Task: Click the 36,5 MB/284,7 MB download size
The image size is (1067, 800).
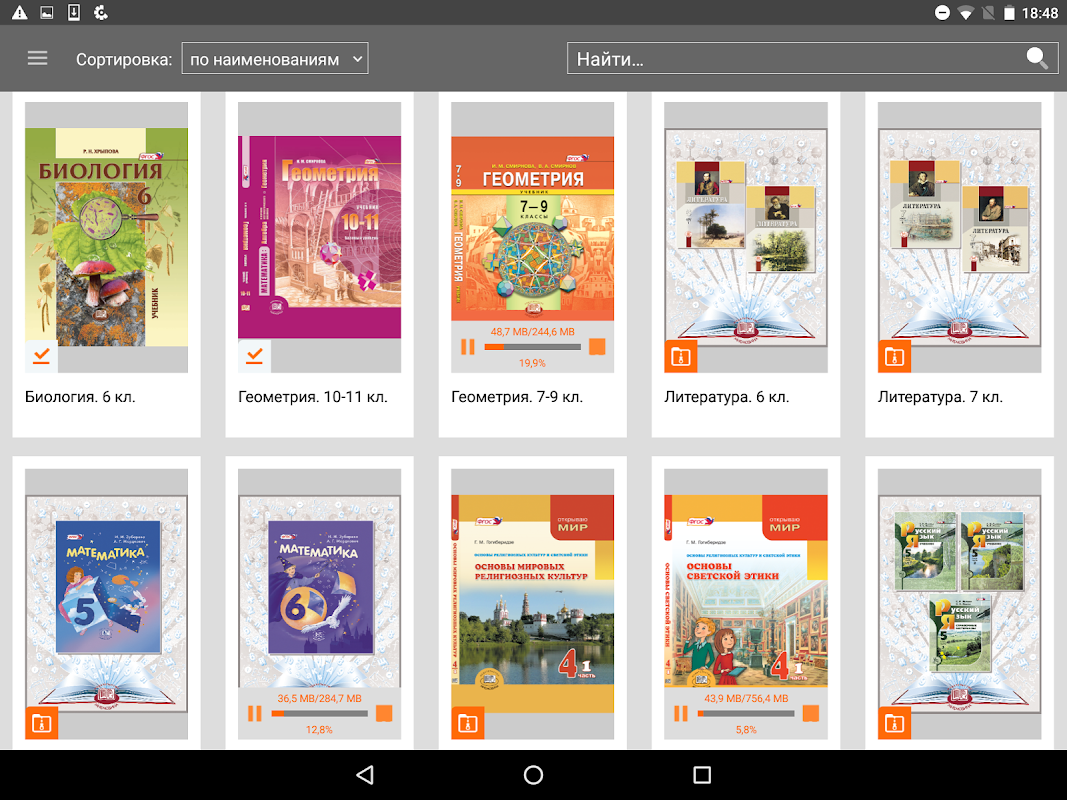Action: 319,699
